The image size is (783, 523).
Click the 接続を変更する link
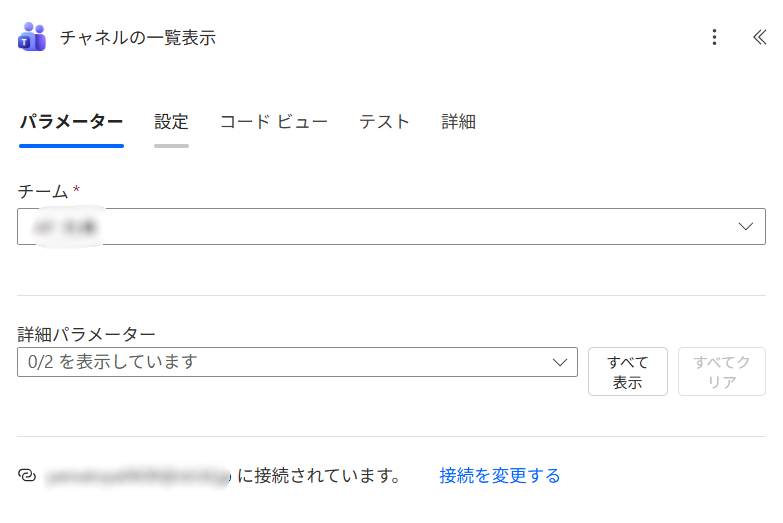(x=499, y=476)
